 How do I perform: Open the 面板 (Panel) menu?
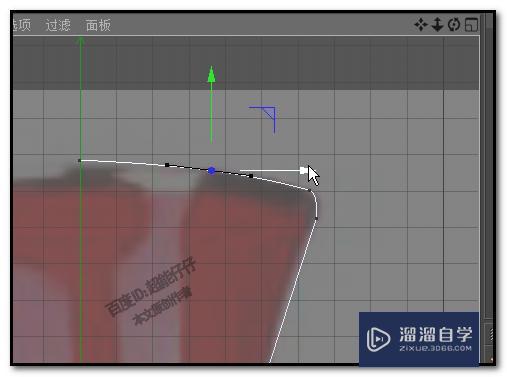[x=98, y=25]
